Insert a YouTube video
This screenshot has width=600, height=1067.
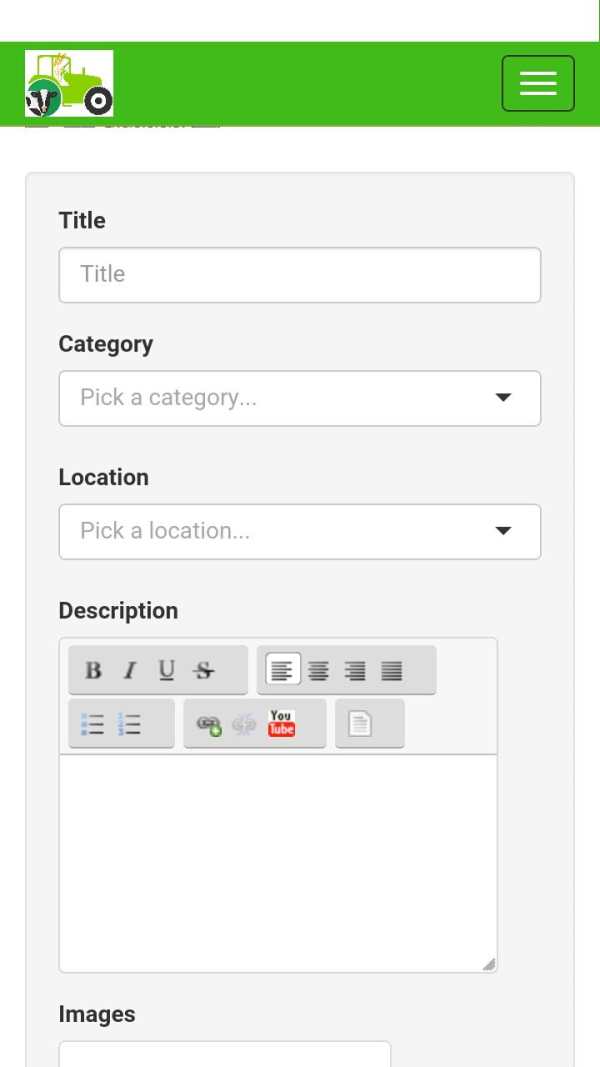tap(282, 724)
